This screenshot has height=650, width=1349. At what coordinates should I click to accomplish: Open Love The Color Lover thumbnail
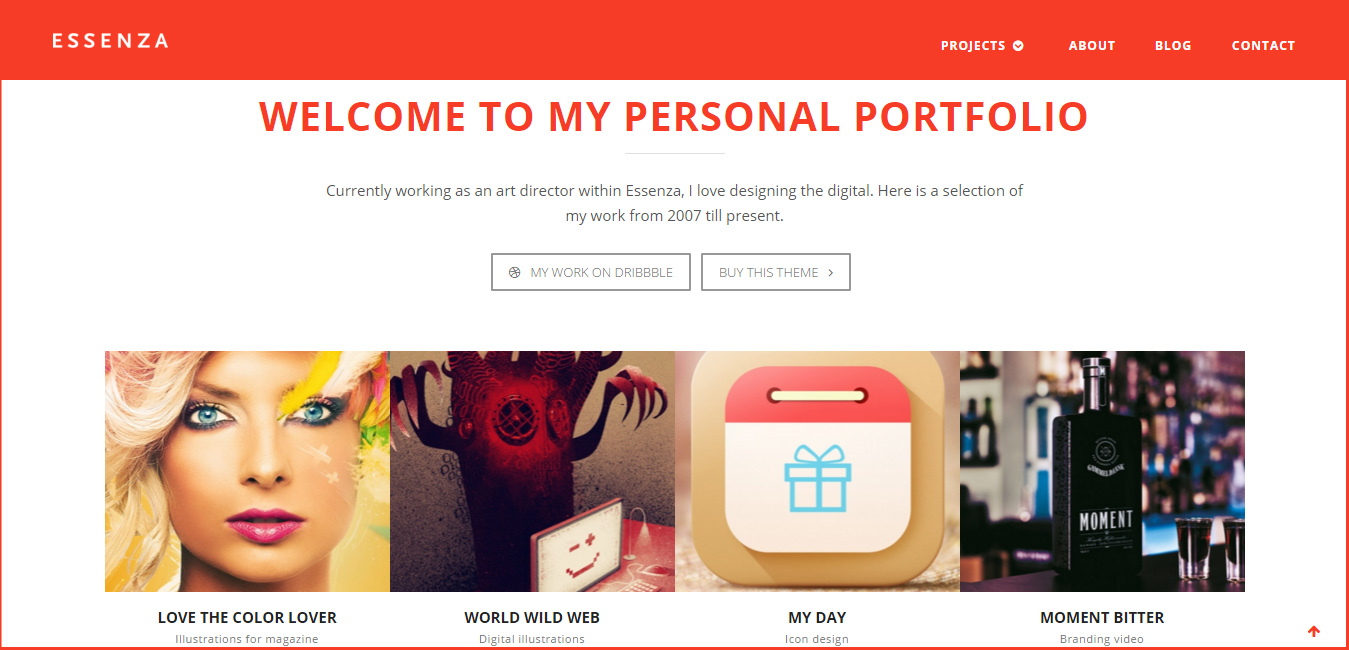(247, 471)
